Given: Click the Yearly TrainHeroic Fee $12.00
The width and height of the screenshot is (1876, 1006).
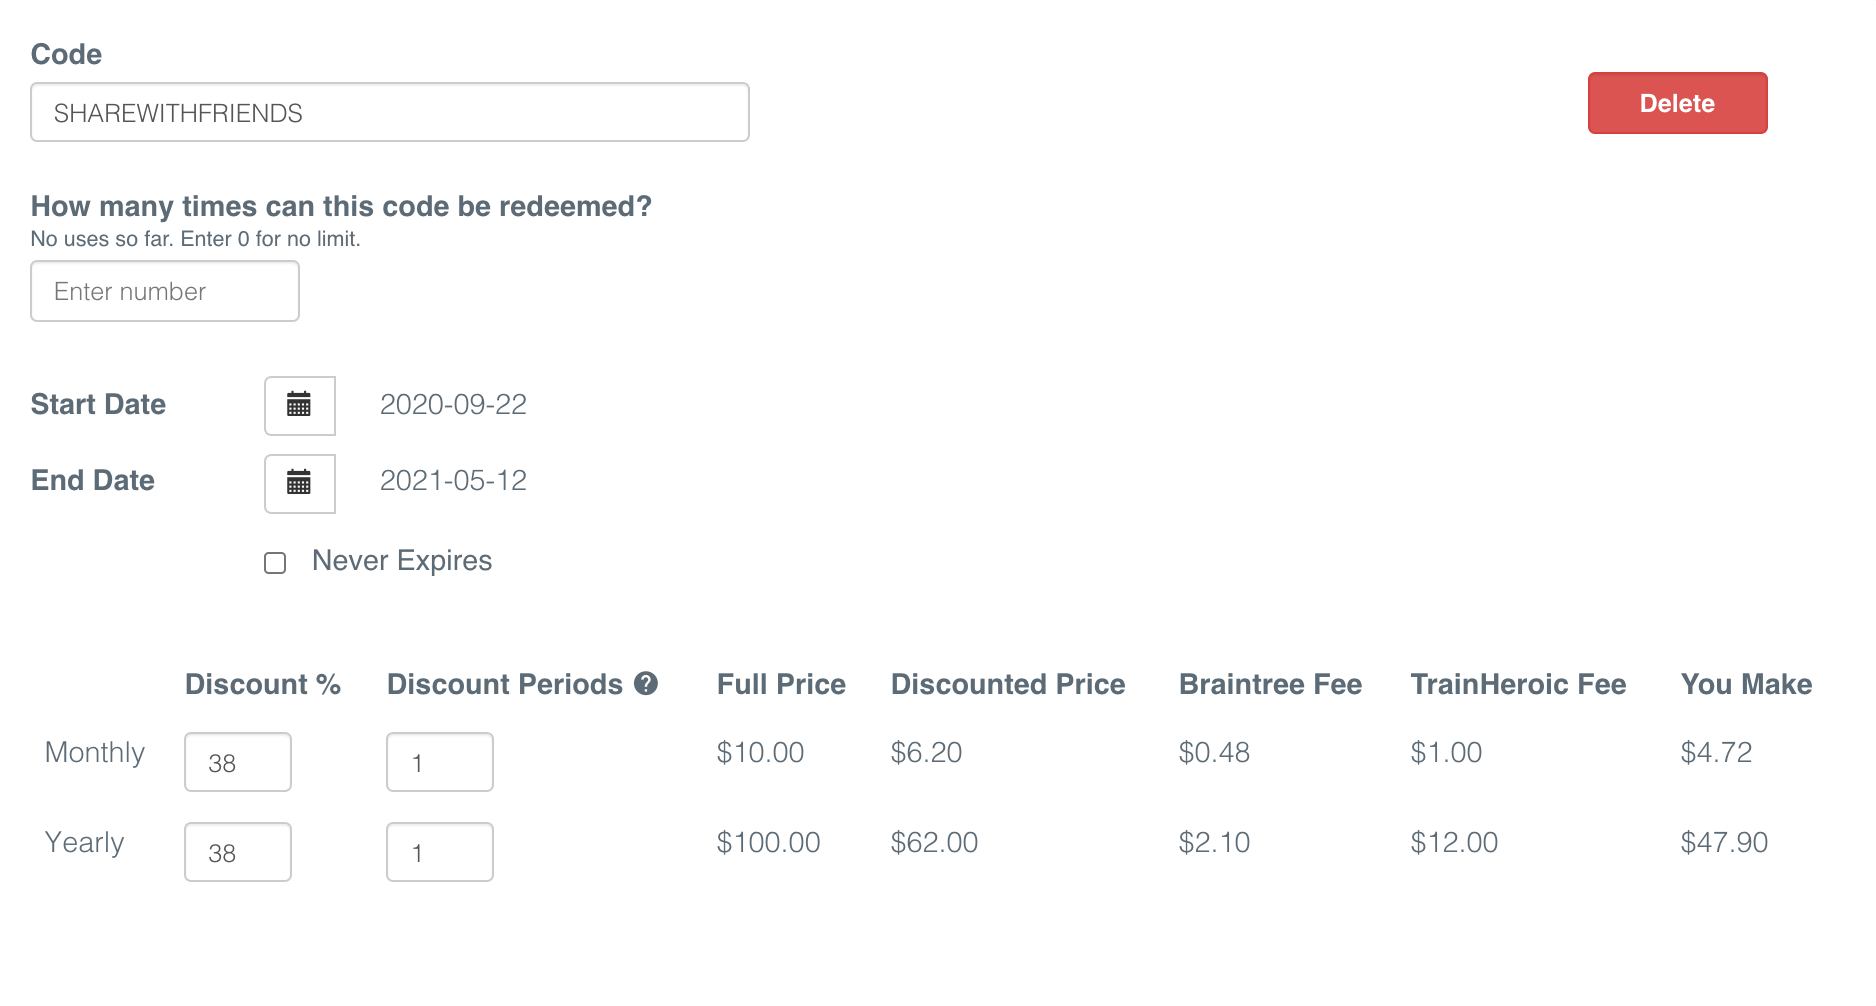Looking at the screenshot, I should [x=1454, y=842].
